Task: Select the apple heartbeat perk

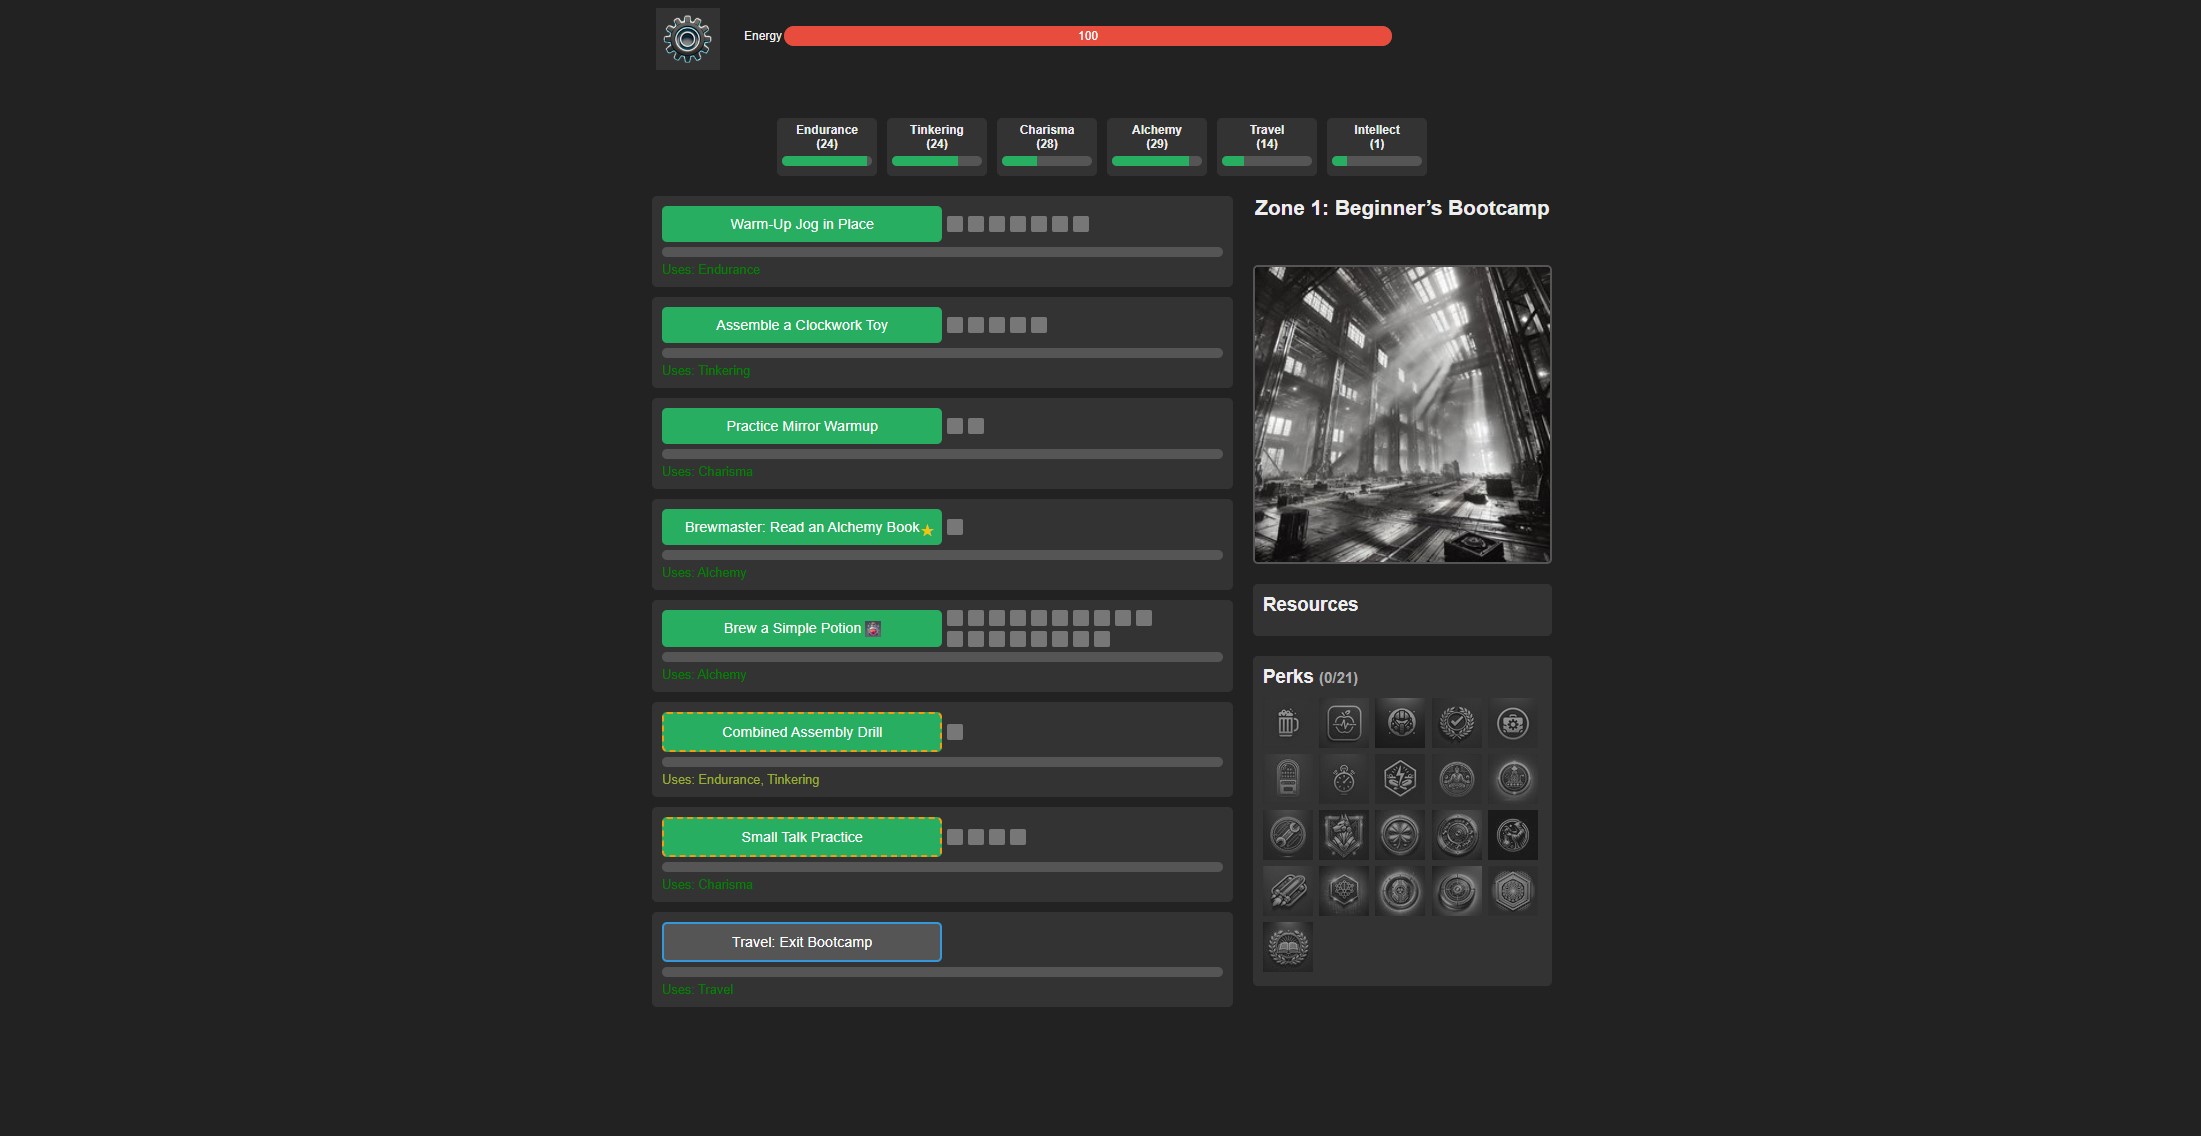Action: 1344,723
